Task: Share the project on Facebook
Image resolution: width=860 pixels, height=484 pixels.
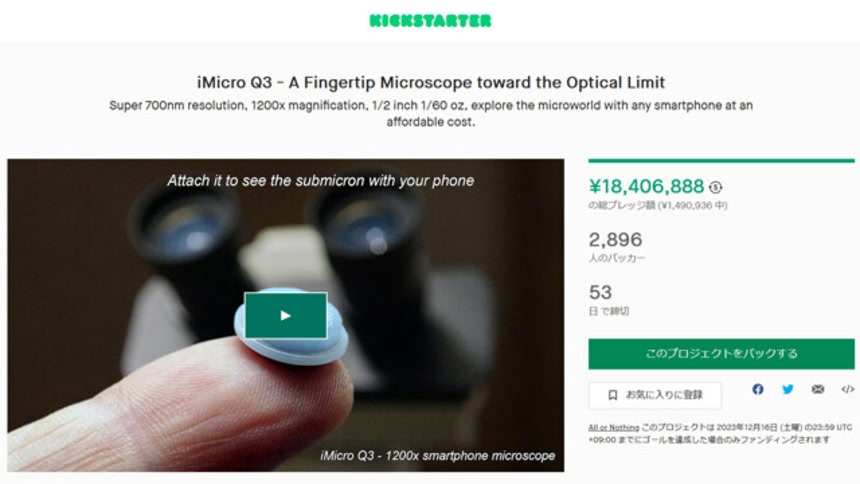Action: tap(758, 389)
